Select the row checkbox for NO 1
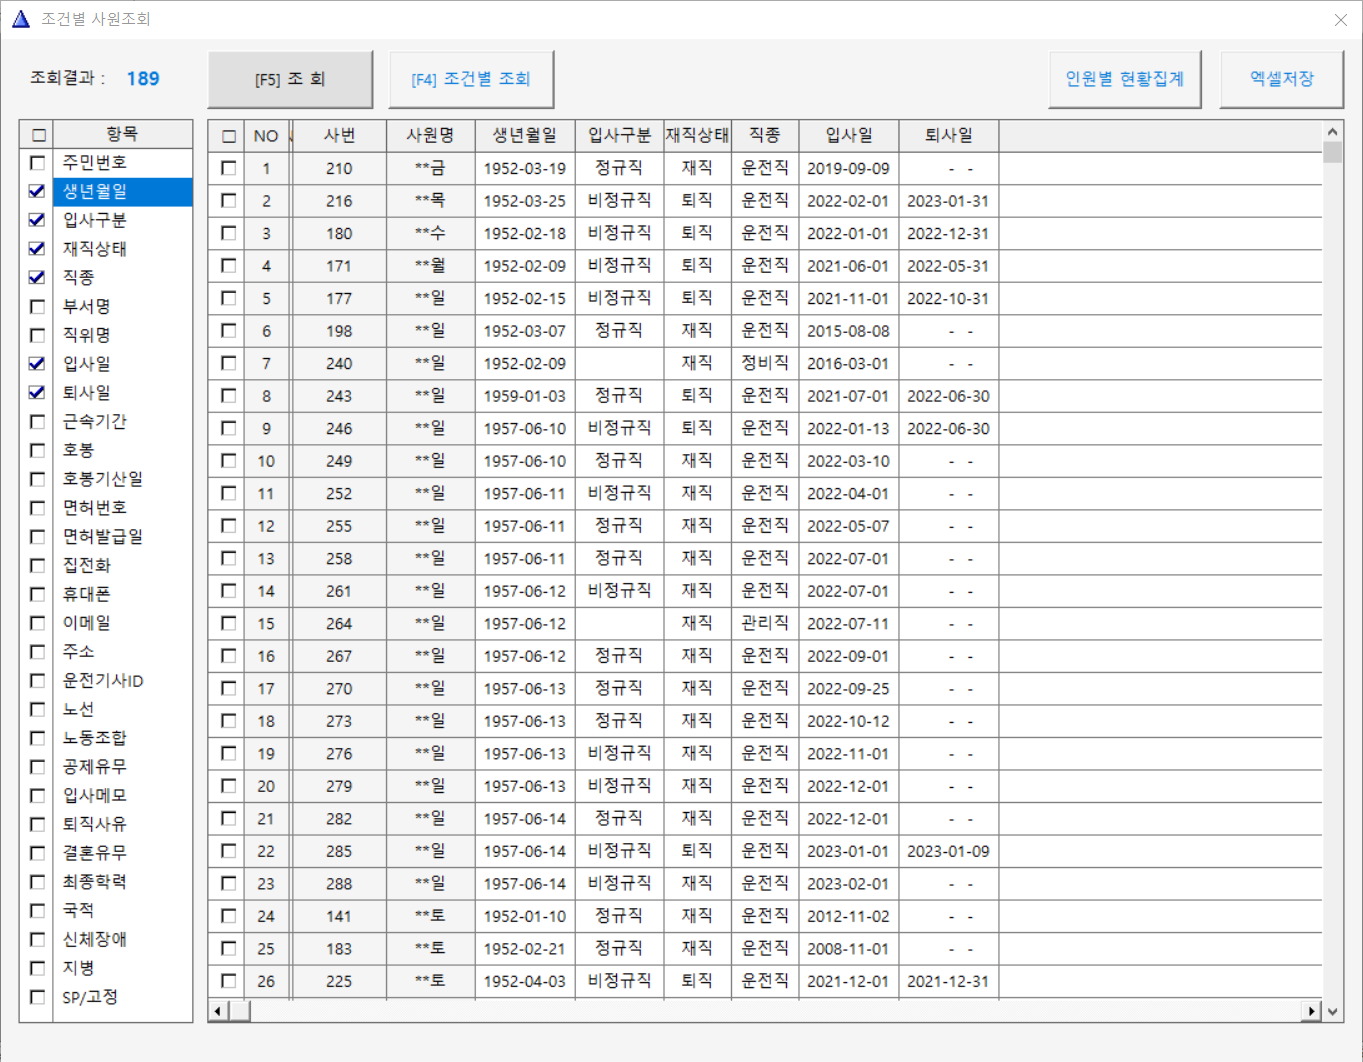Image resolution: width=1363 pixels, height=1062 pixels. [229, 168]
